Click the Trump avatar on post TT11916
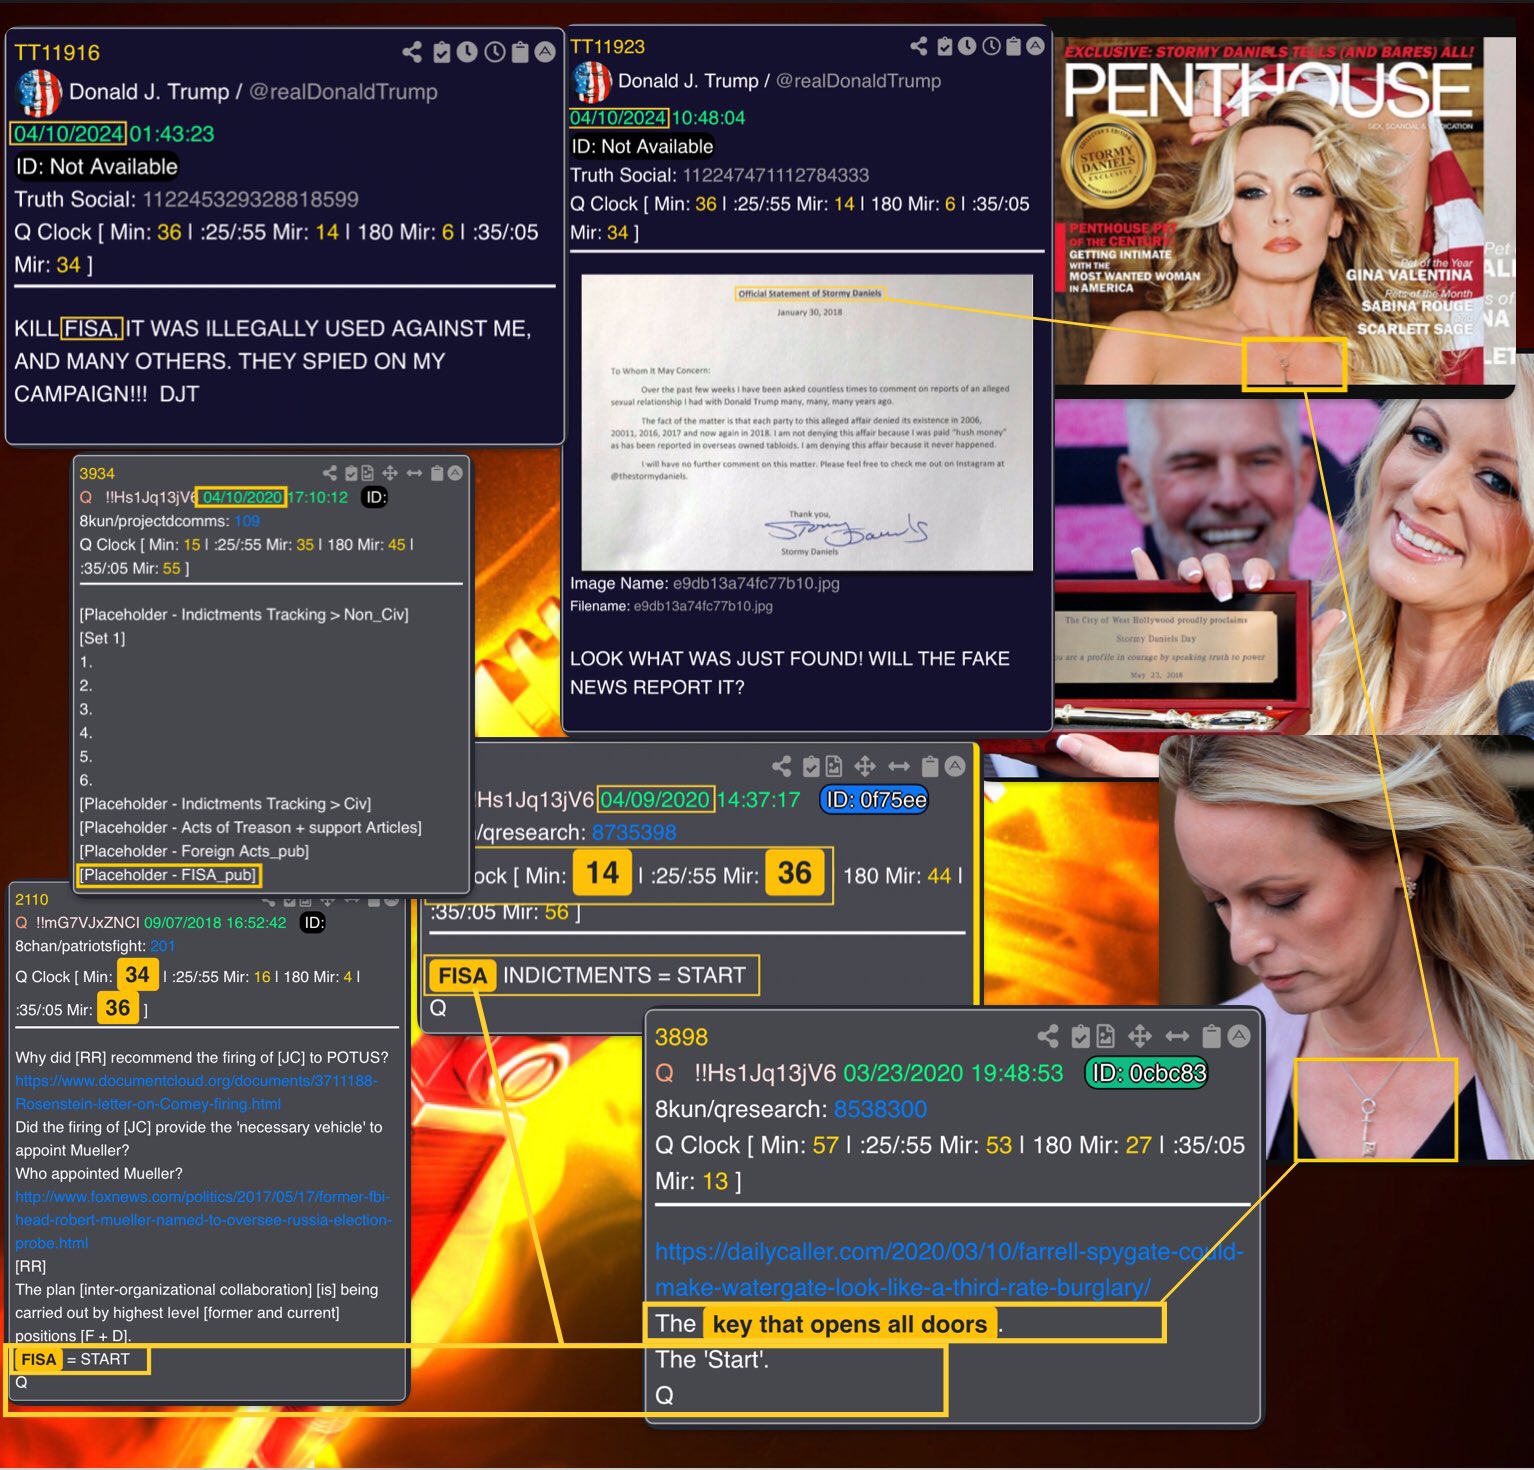 pos(40,93)
